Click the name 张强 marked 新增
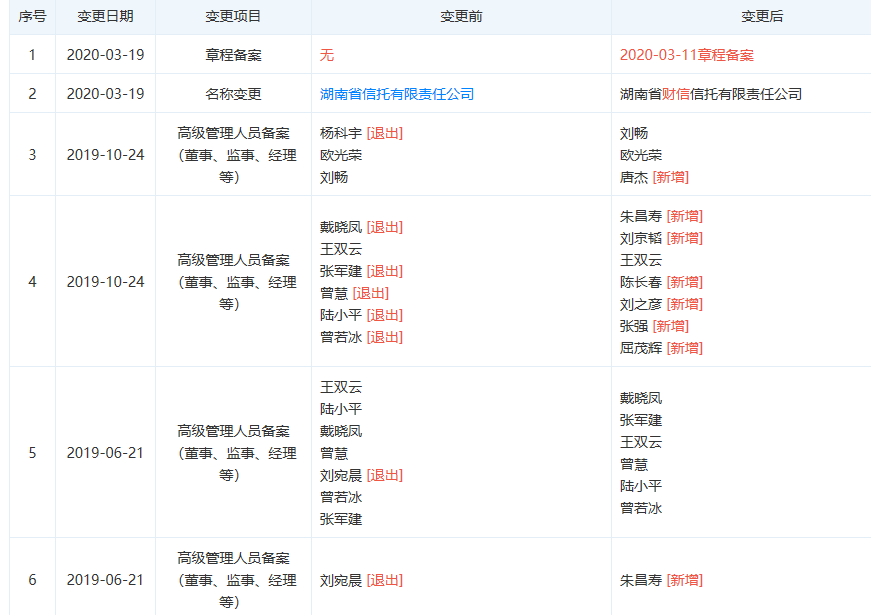The width and height of the screenshot is (871, 615). click(634, 326)
